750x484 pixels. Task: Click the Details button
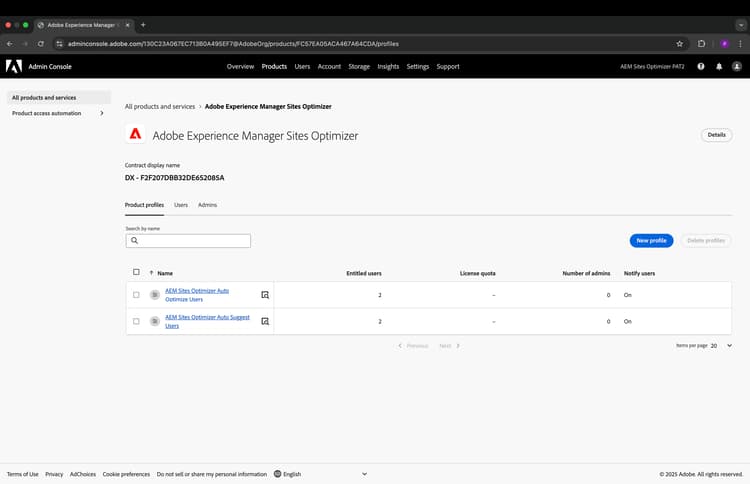click(x=717, y=135)
